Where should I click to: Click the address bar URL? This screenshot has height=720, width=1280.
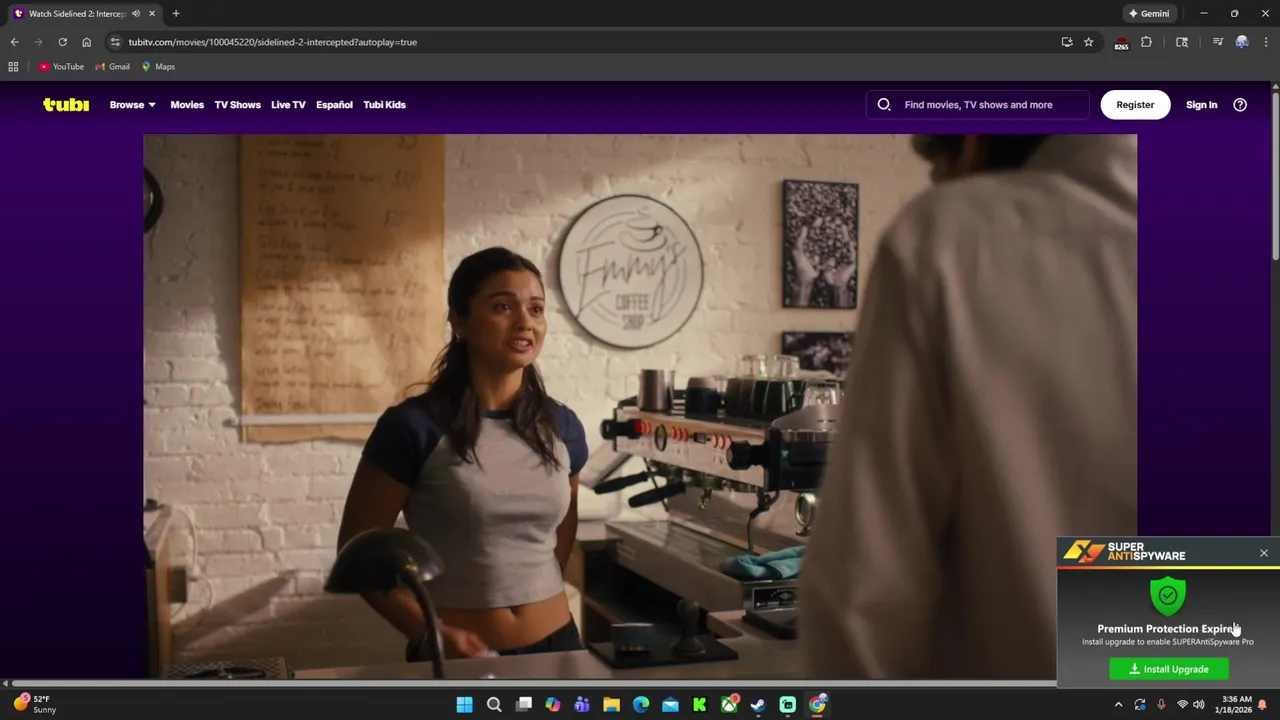272,42
